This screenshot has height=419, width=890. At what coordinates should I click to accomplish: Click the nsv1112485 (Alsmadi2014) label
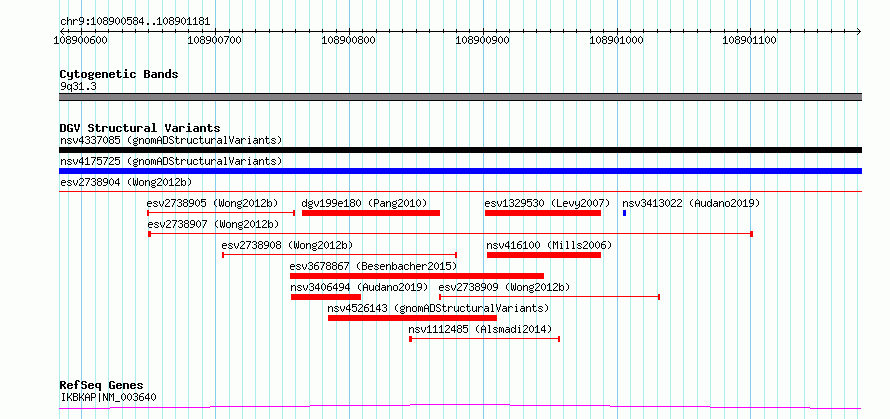(480, 329)
